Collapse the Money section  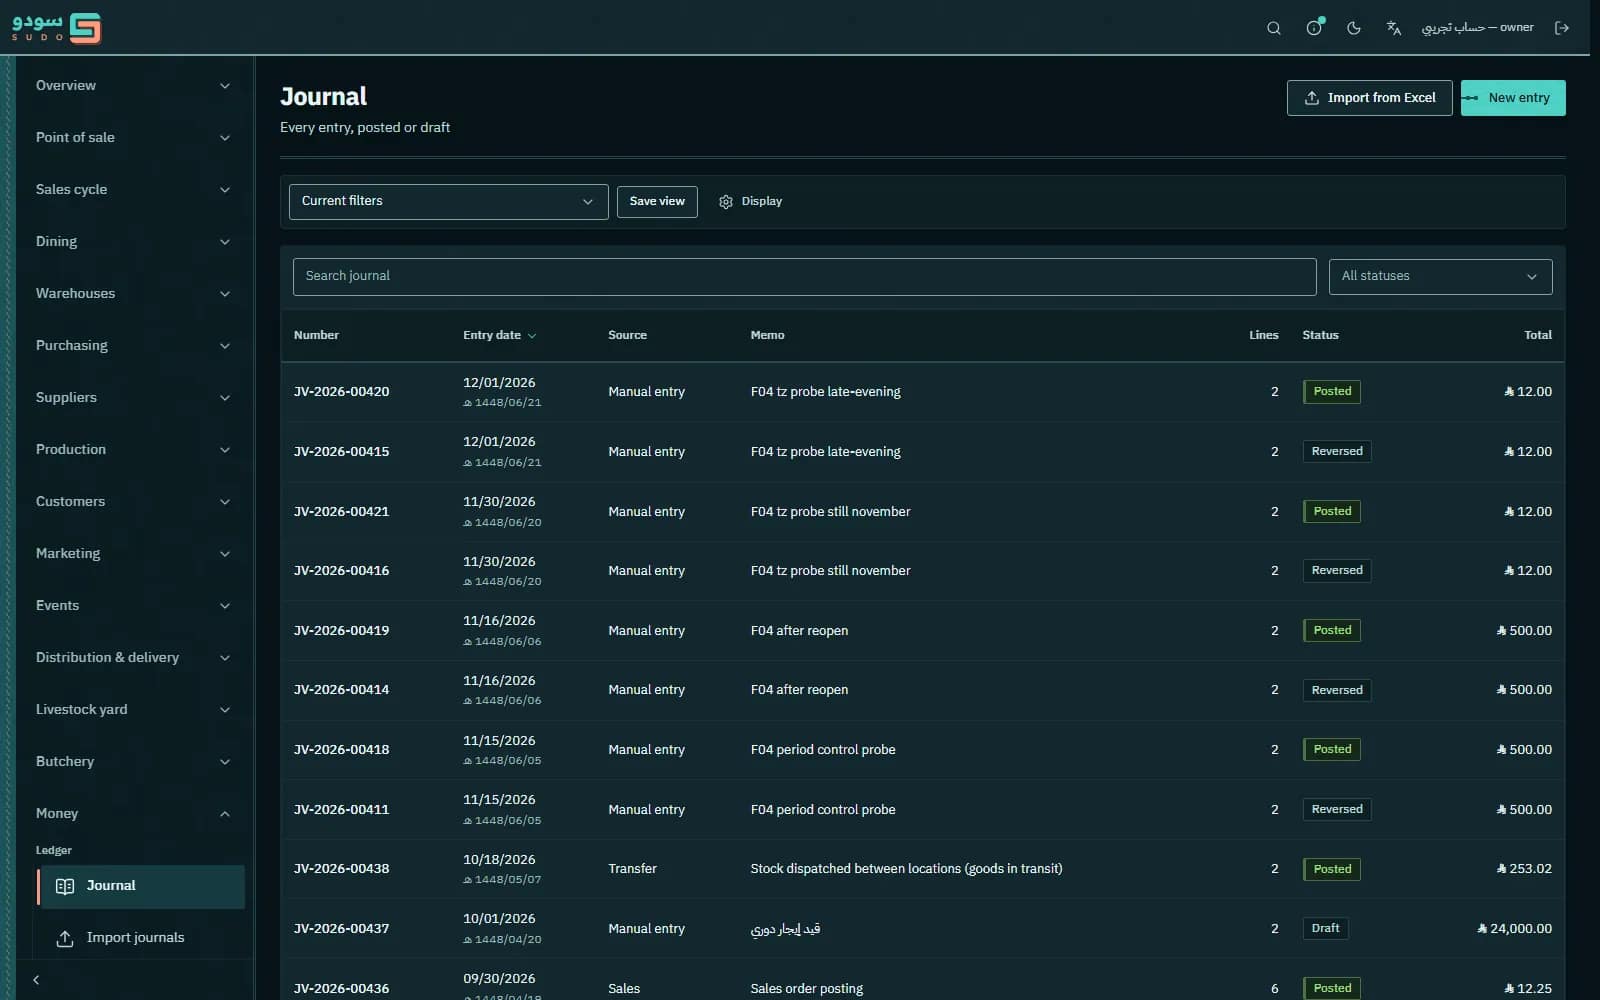pos(132,814)
